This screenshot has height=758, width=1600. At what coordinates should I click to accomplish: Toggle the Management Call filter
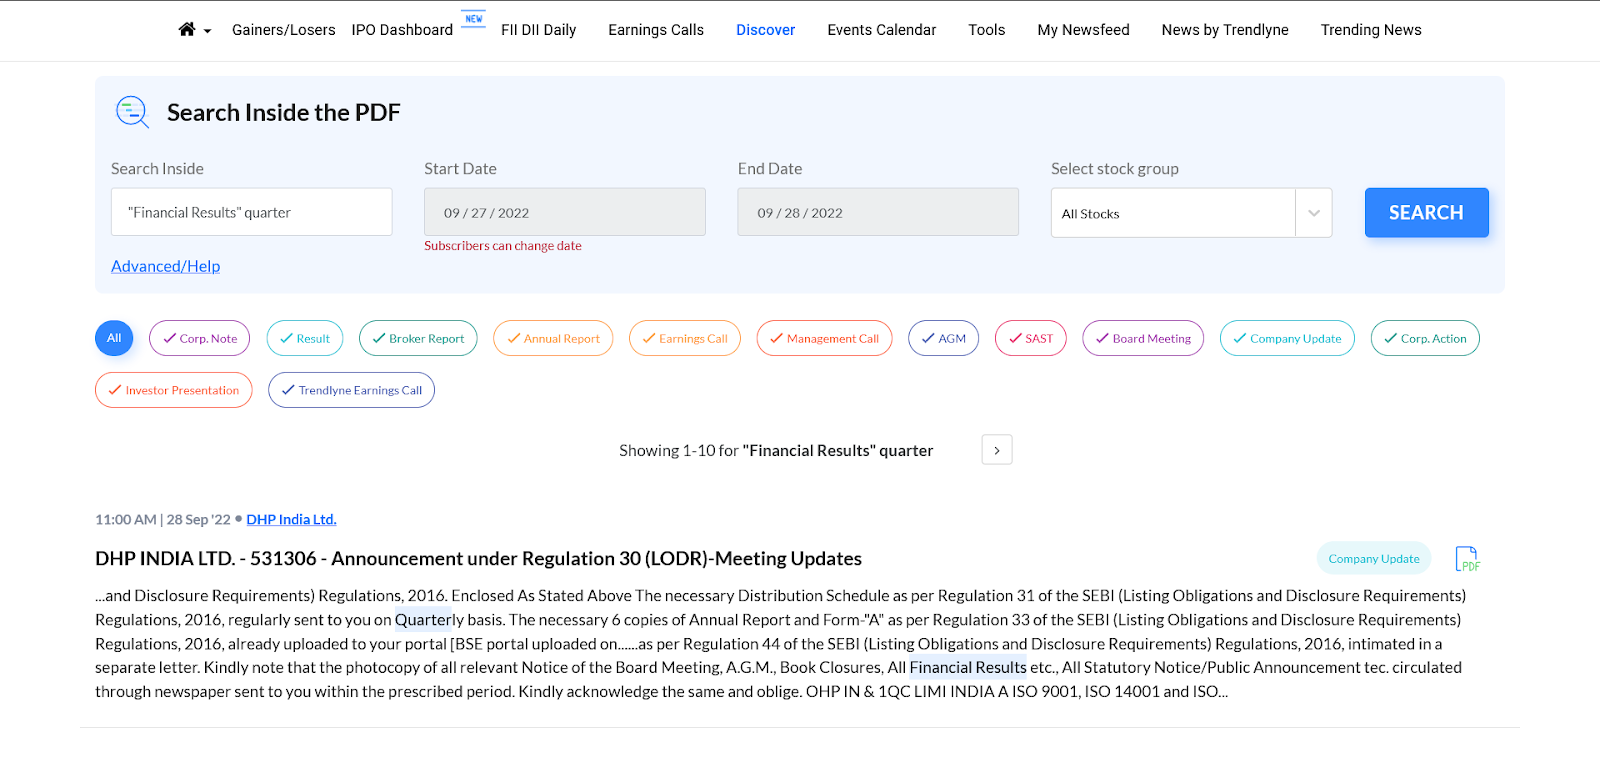tap(824, 338)
